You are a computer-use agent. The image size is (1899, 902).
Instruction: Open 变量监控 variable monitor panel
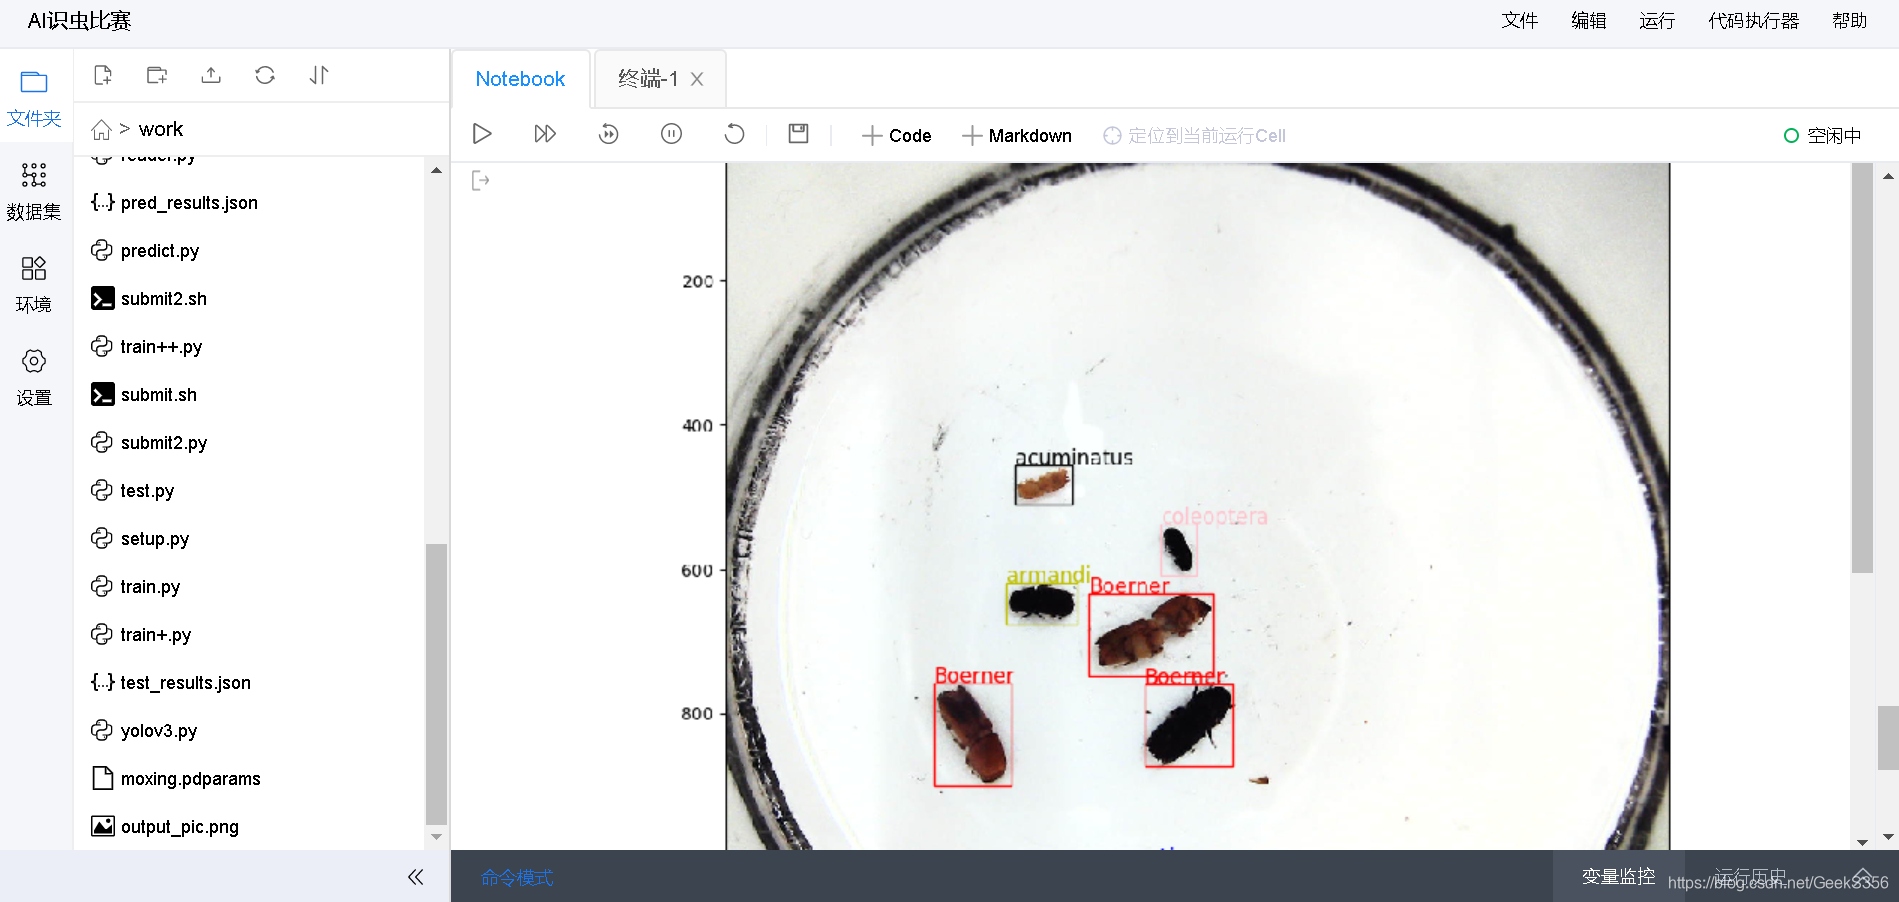(x=1618, y=877)
